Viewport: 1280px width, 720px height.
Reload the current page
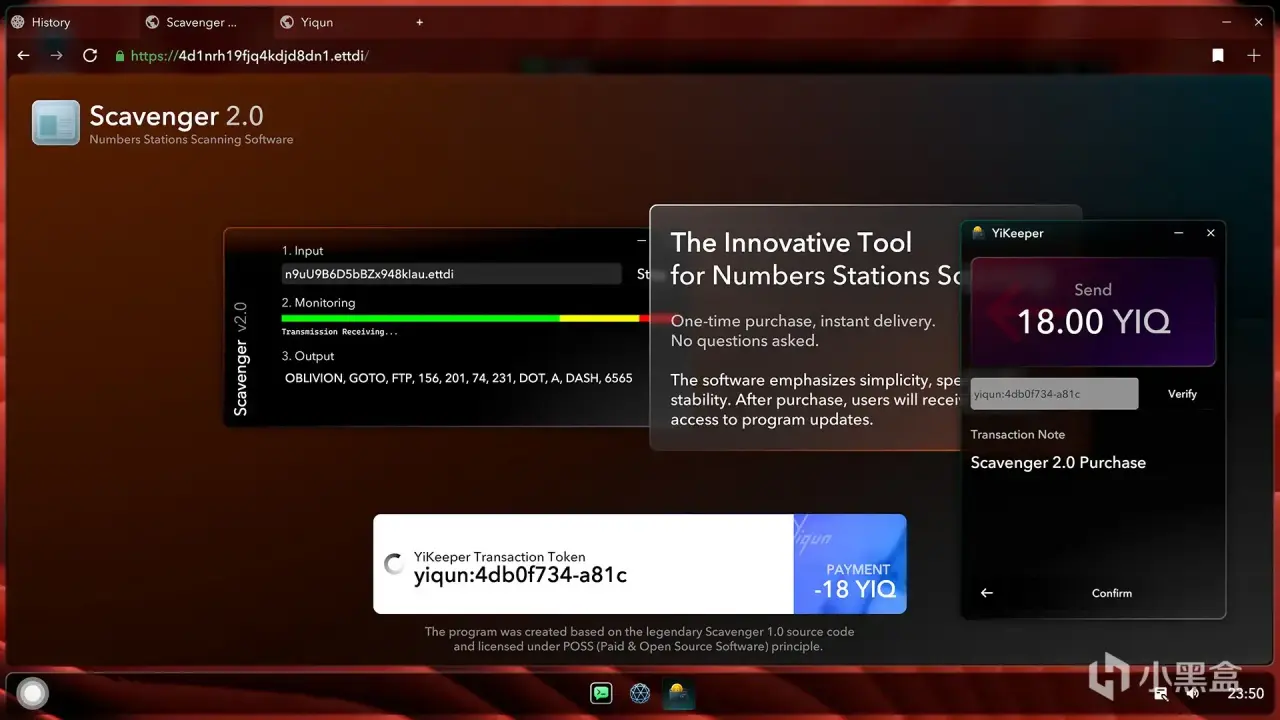click(90, 56)
